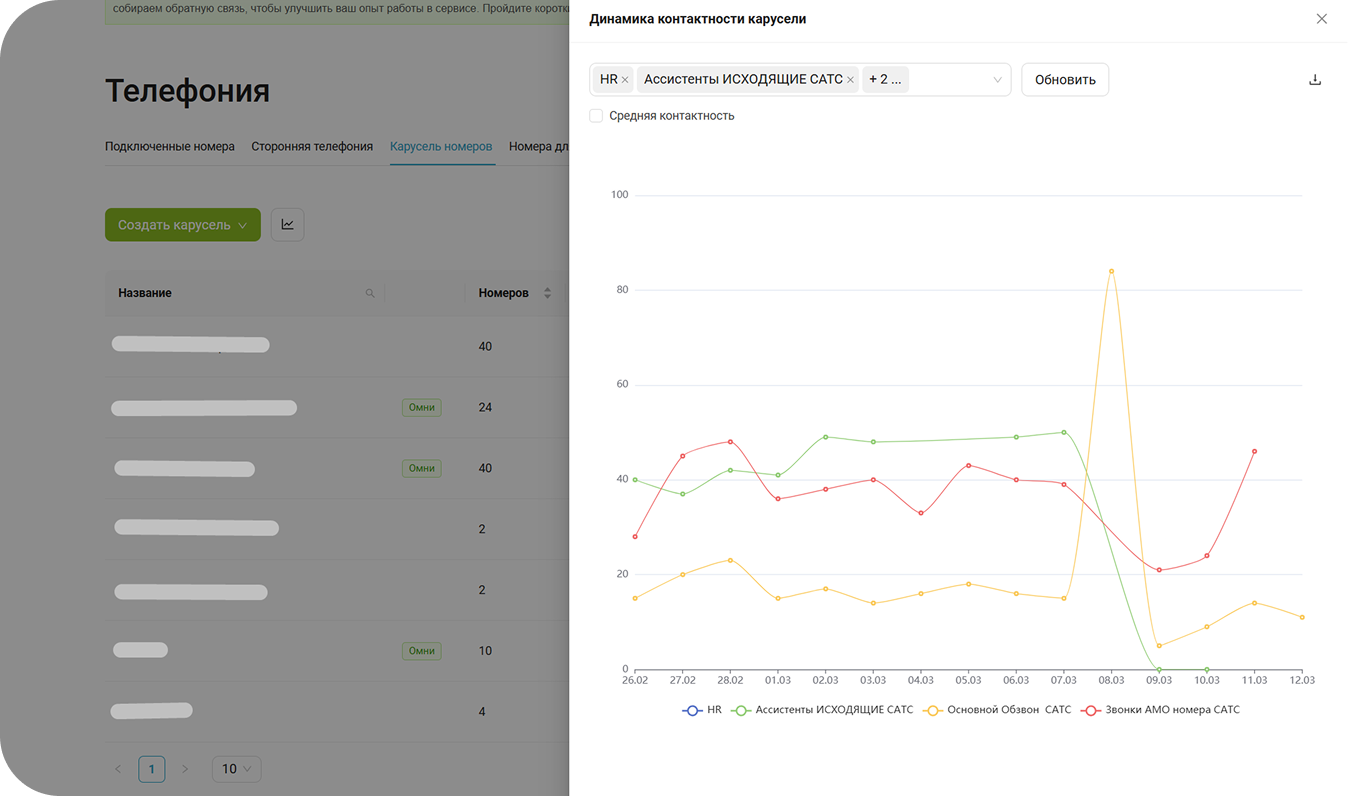Switch to the Подключенные номера tab
This screenshot has width=1350, height=796.
click(x=170, y=146)
